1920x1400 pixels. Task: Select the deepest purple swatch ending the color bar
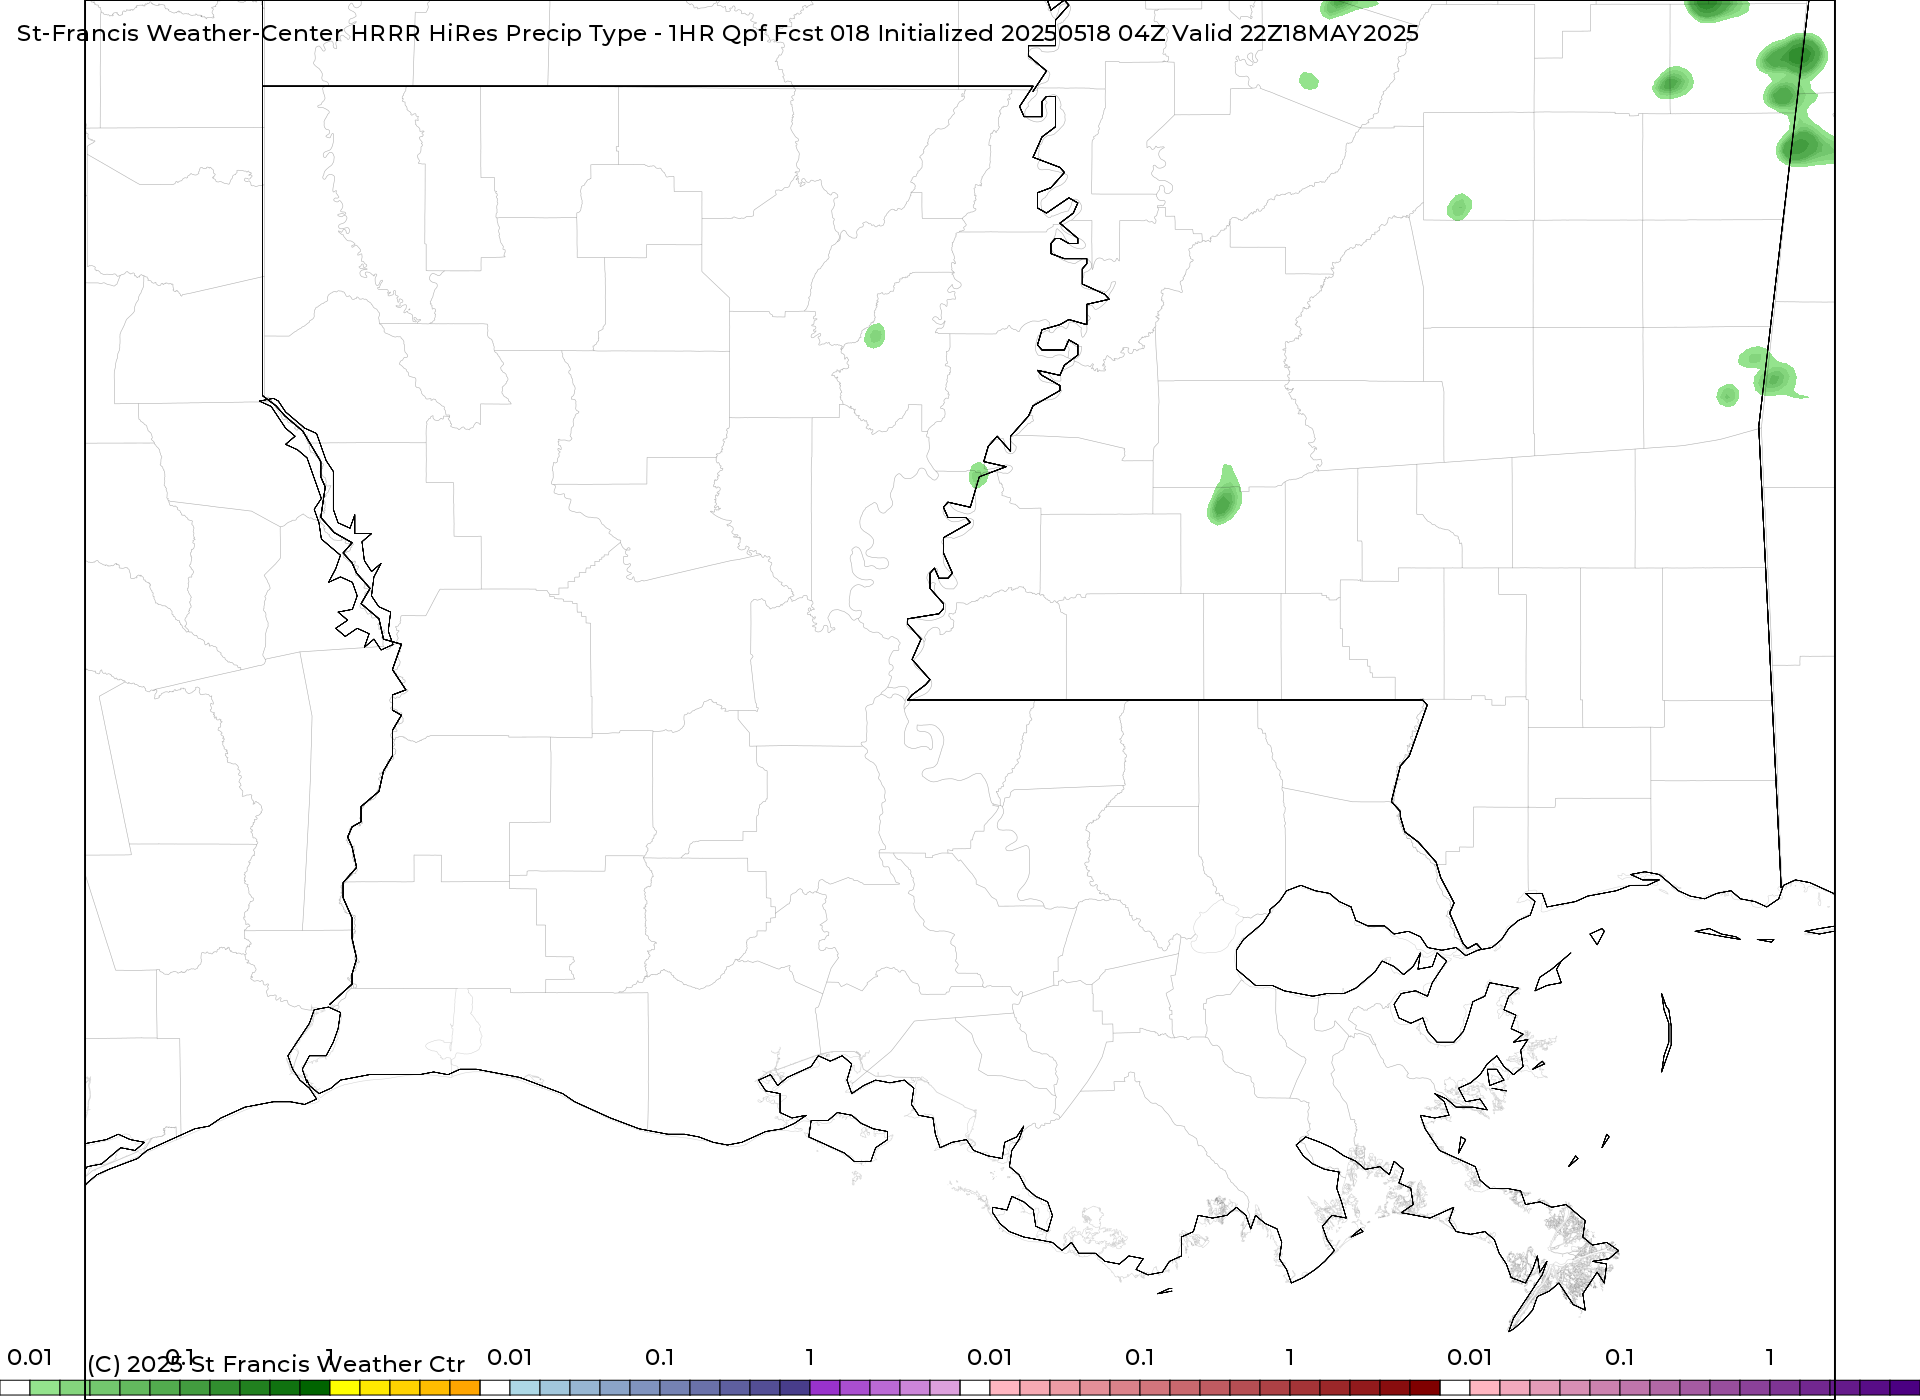click(1905, 1388)
